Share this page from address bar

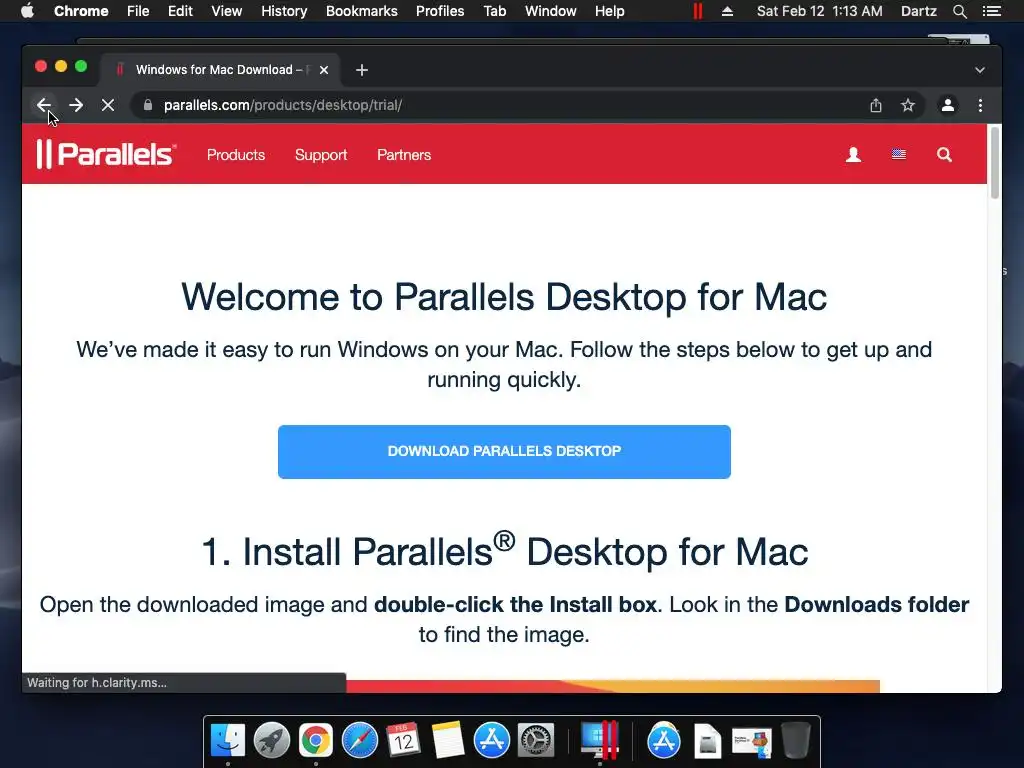click(876, 105)
